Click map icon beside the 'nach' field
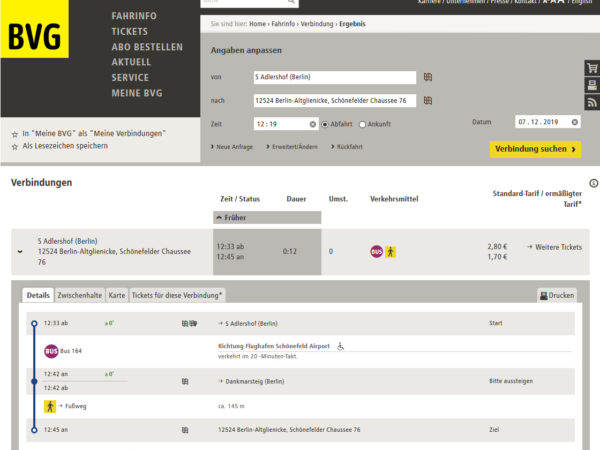This screenshot has height=450, width=600. click(x=428, y=100)
